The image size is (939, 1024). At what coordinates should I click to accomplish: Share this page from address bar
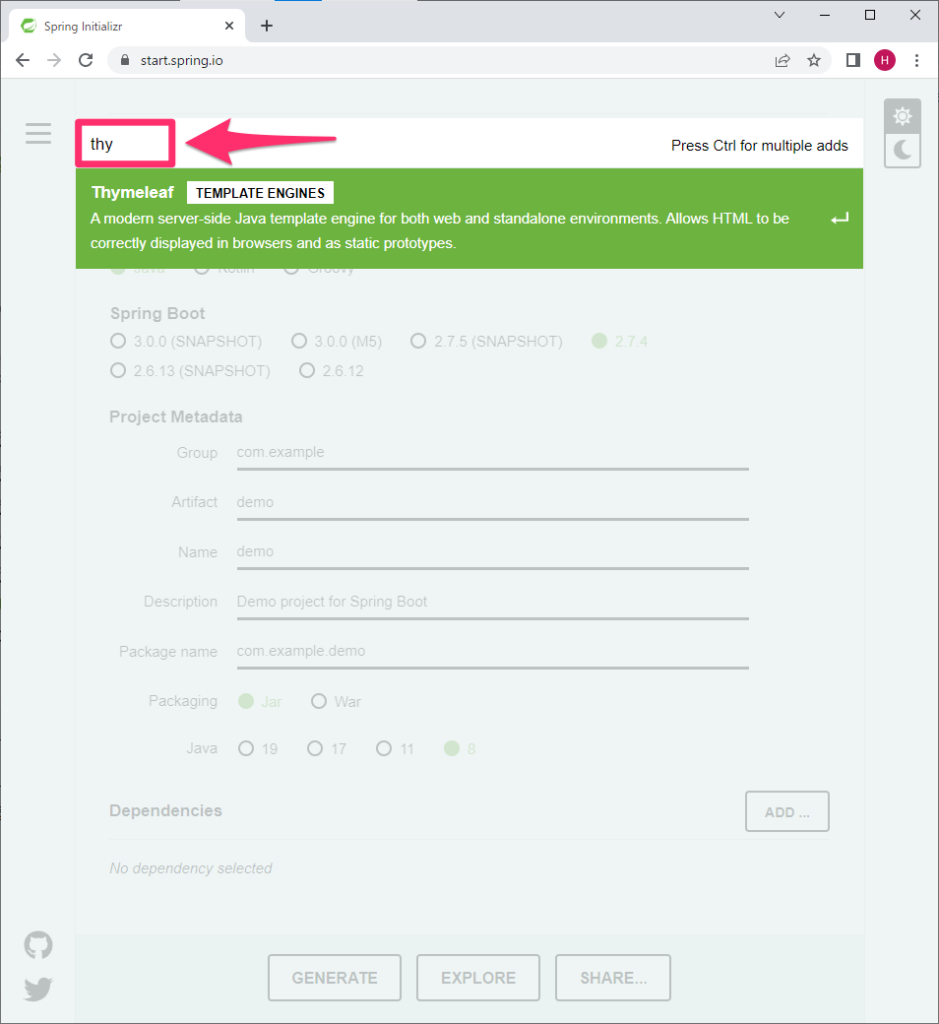click(782, 60)
